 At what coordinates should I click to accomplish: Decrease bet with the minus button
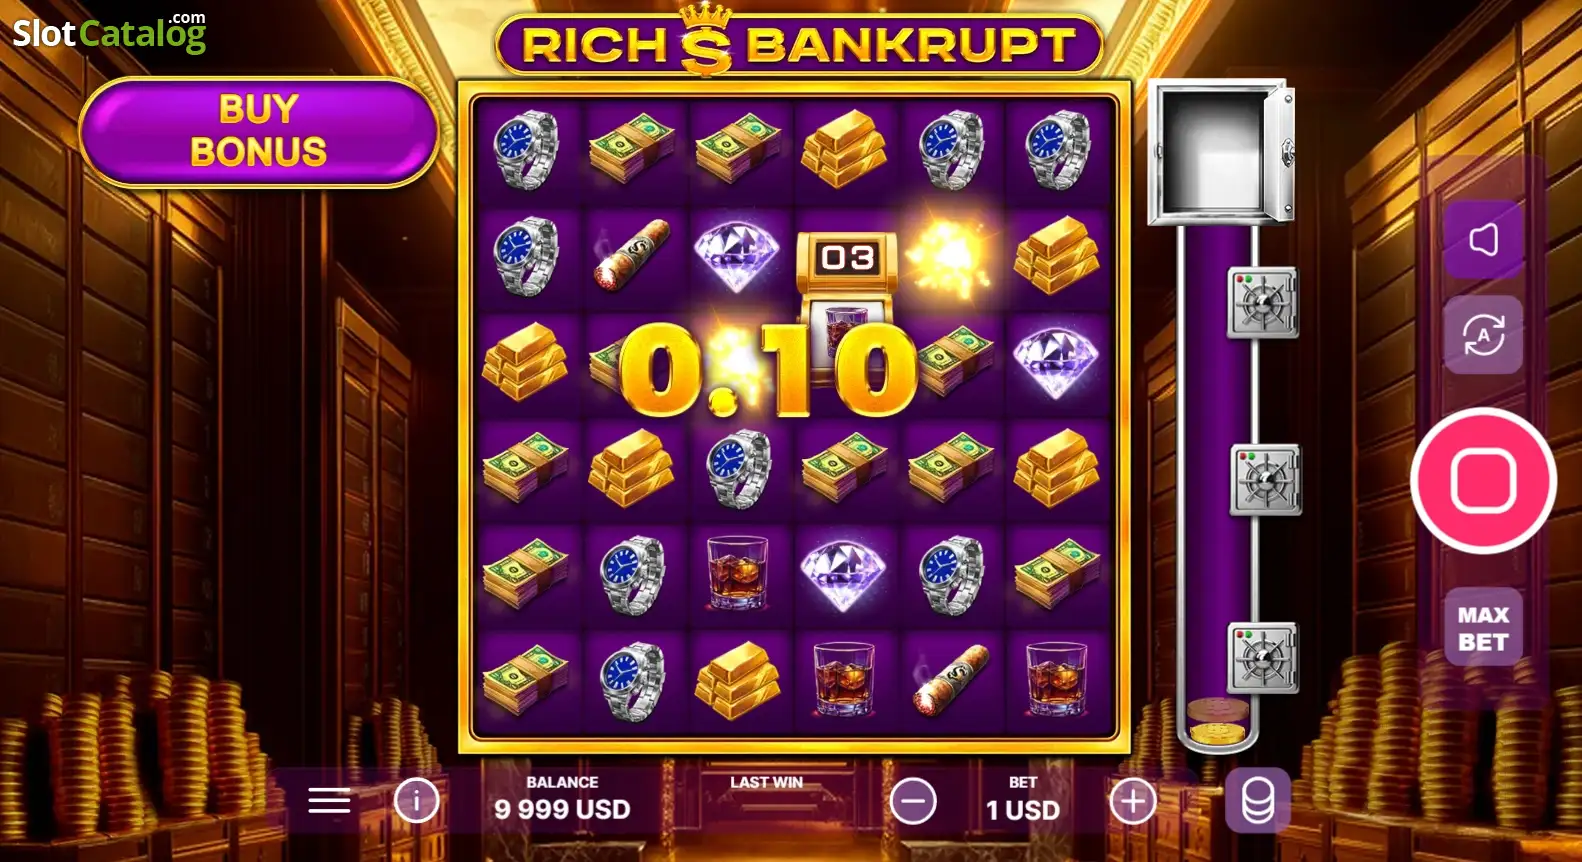[x=913, y=802]
